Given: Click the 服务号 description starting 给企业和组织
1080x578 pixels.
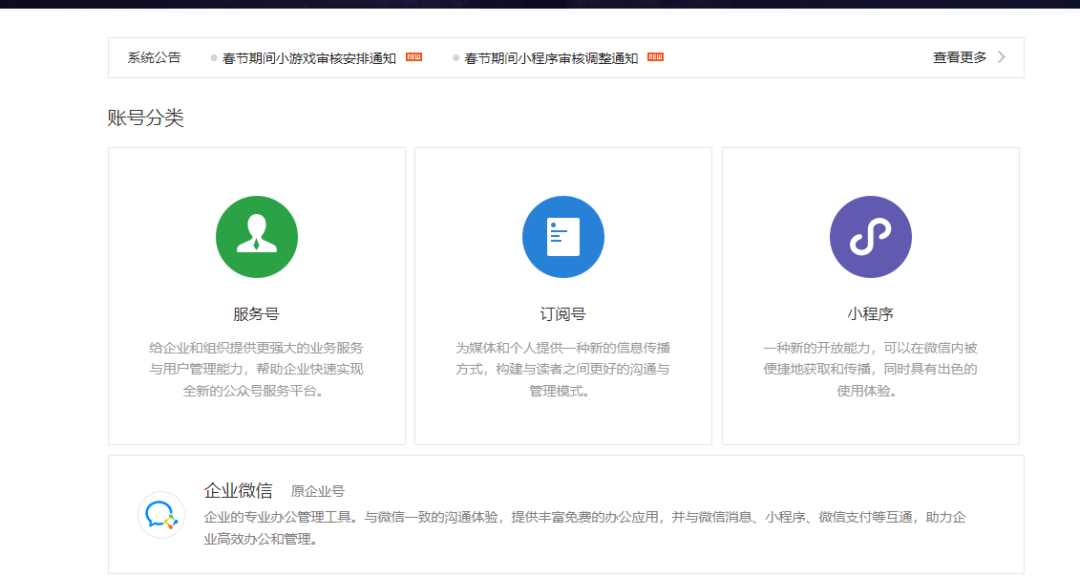Looking at the screenshot, I should (x=256, y=369).
